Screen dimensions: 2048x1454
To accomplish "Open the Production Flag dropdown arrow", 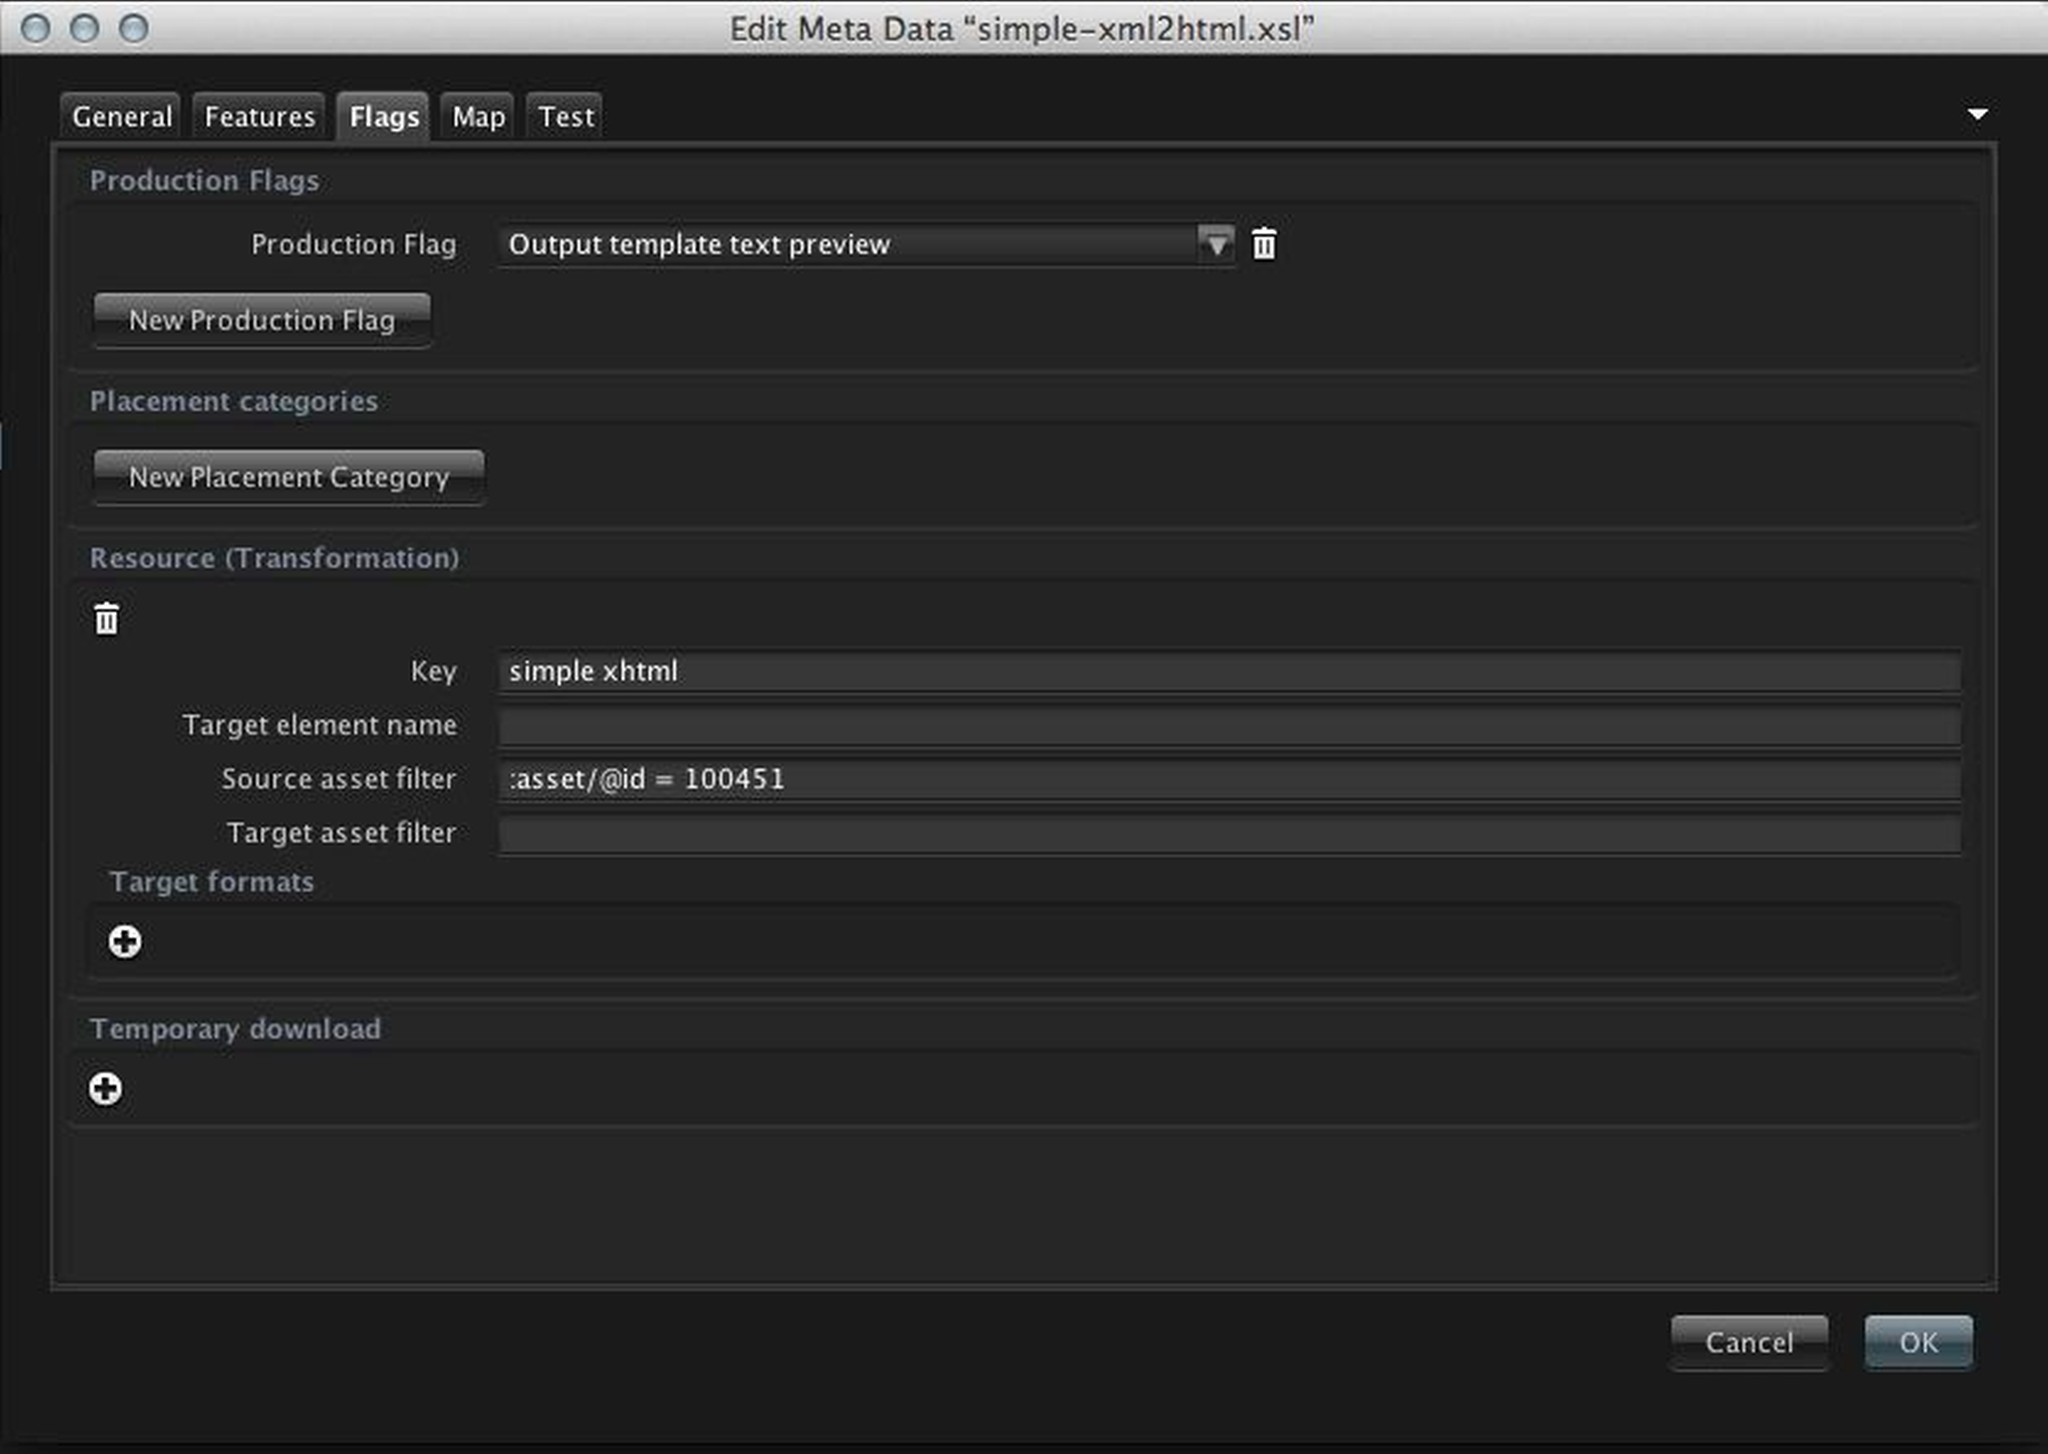I will pyautogui.click(x=1215, y=244).
